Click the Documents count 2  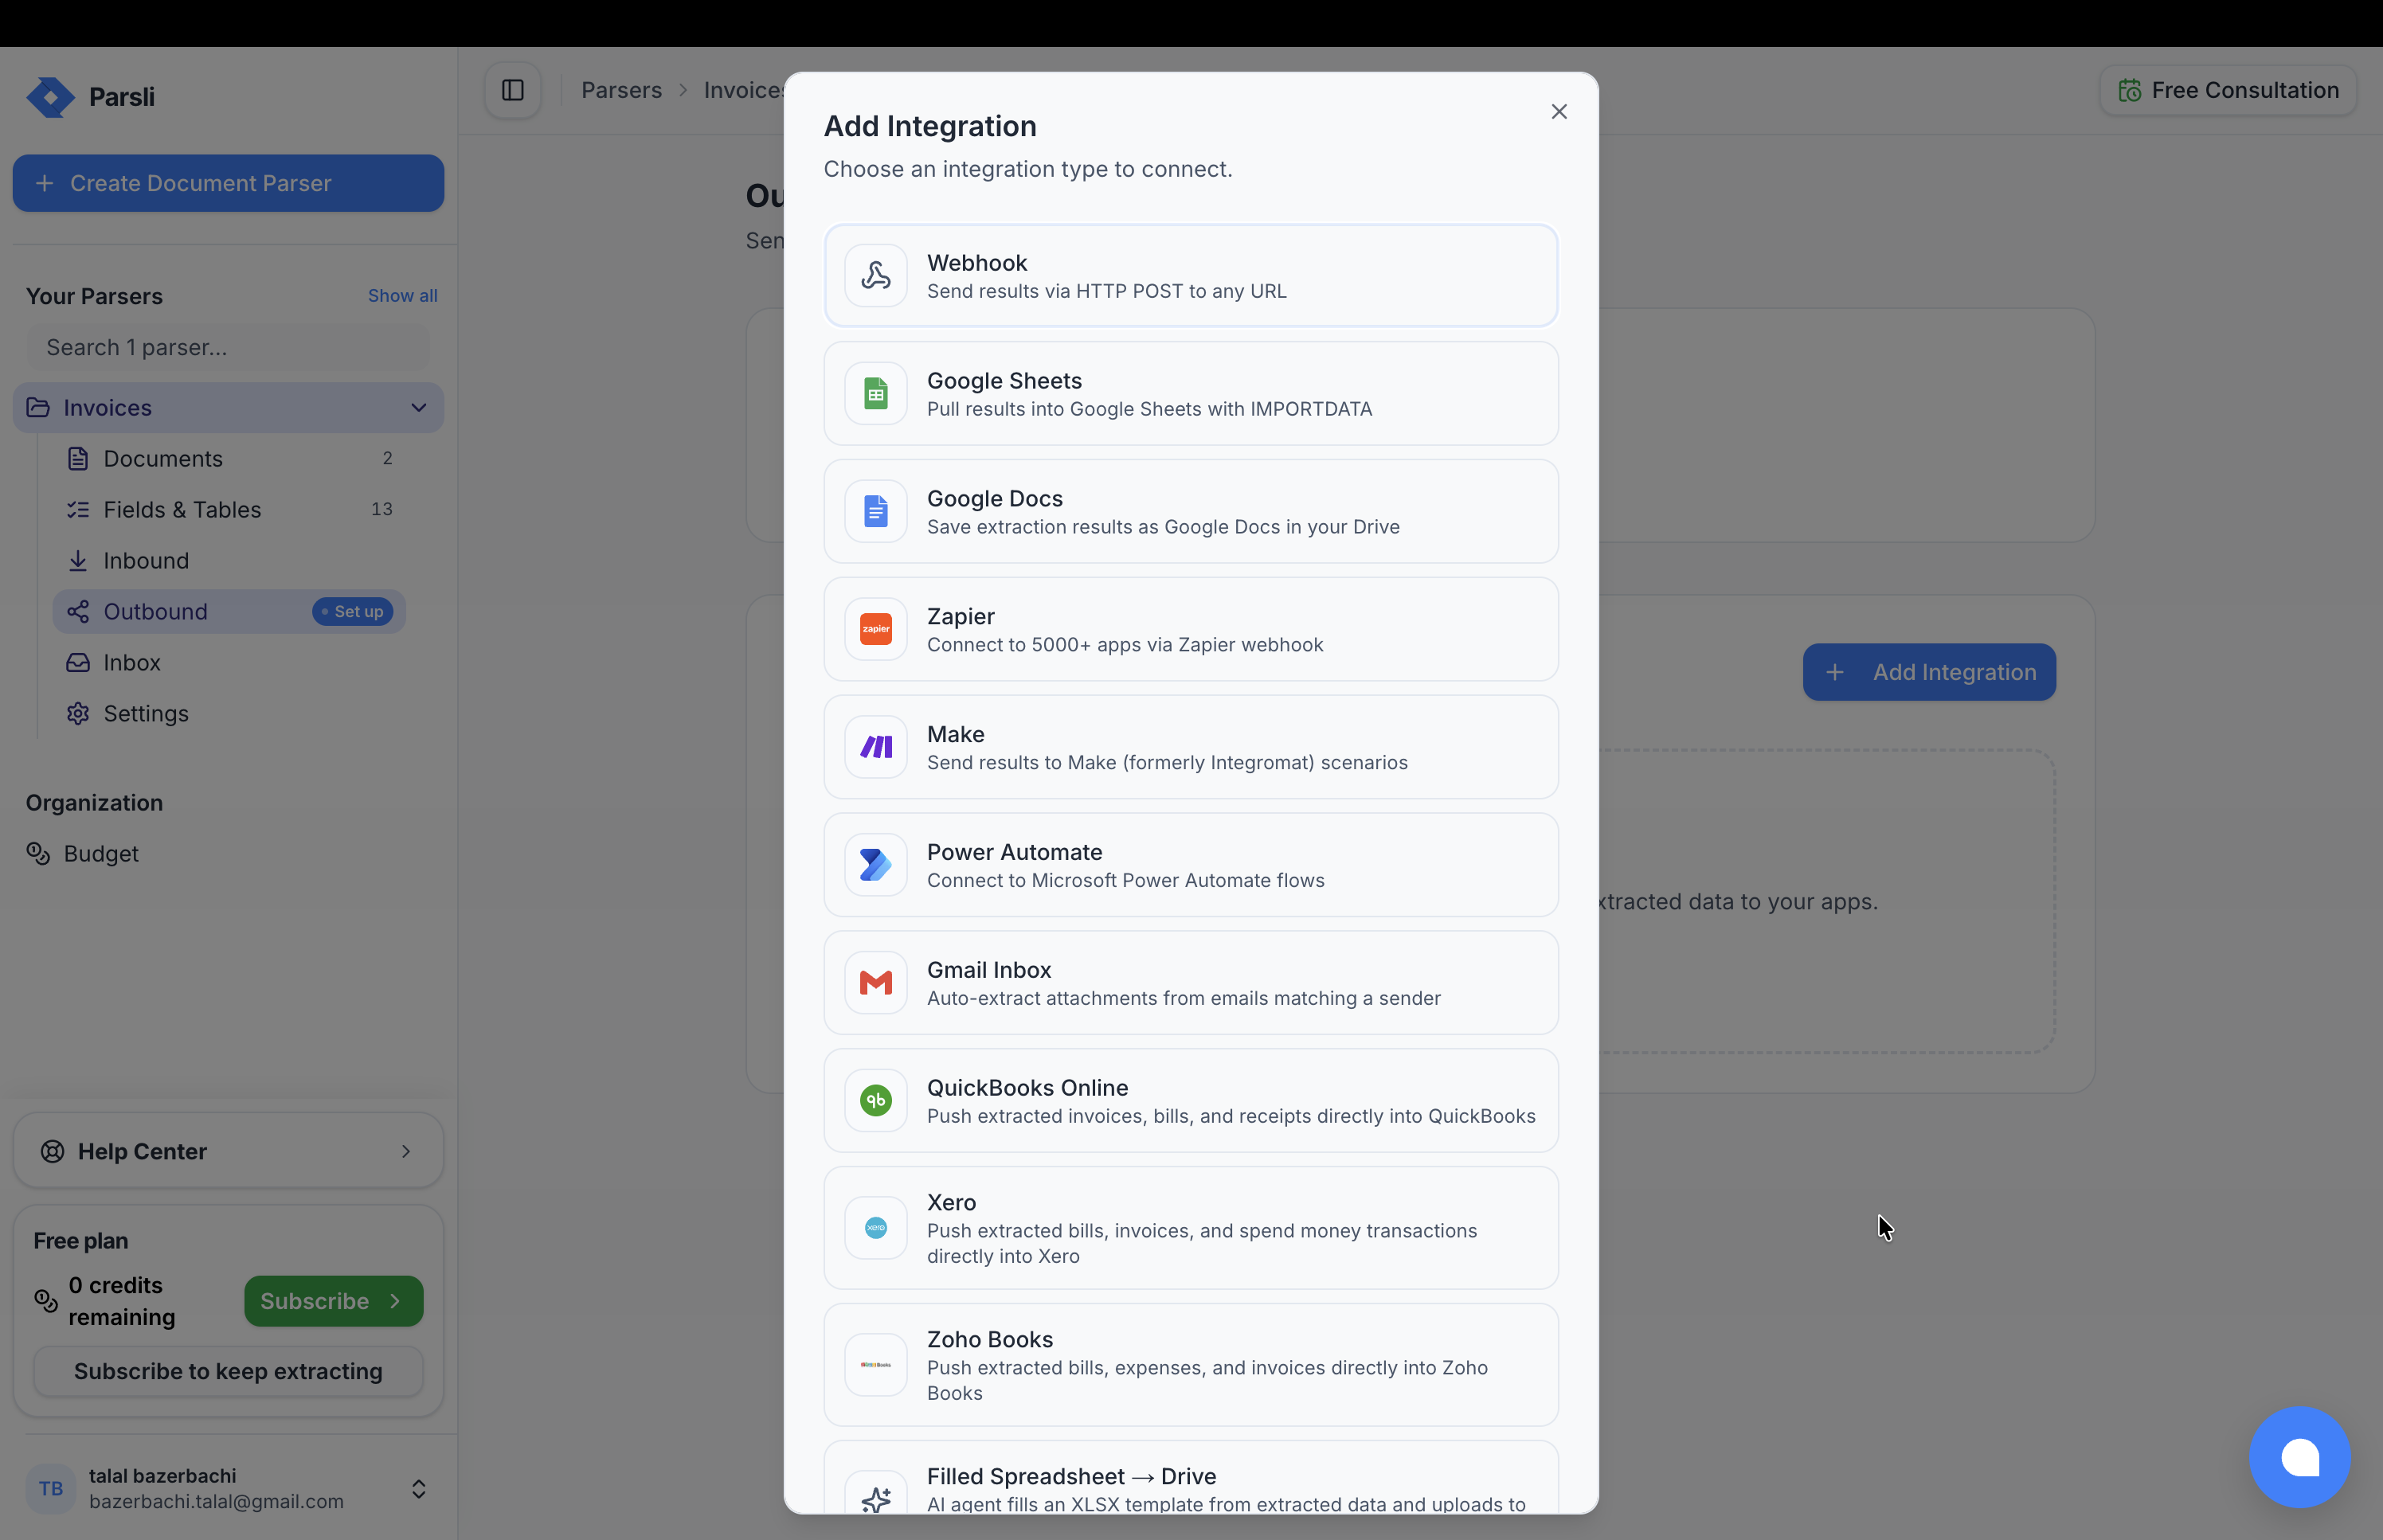pos(388,458)
